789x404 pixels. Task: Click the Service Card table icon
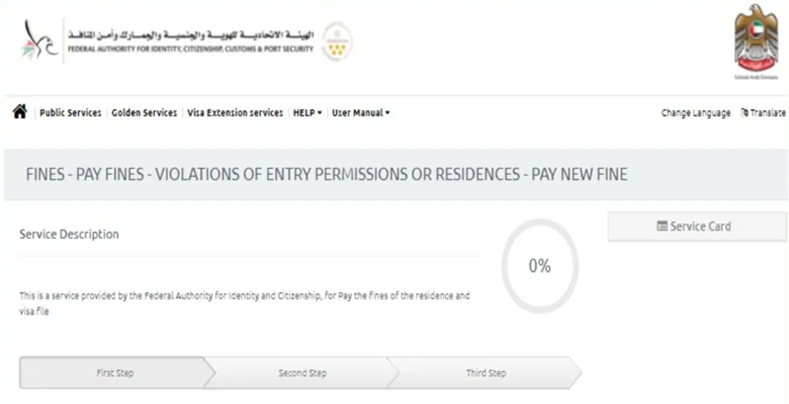pyautogui.click(x=662, y=226)
